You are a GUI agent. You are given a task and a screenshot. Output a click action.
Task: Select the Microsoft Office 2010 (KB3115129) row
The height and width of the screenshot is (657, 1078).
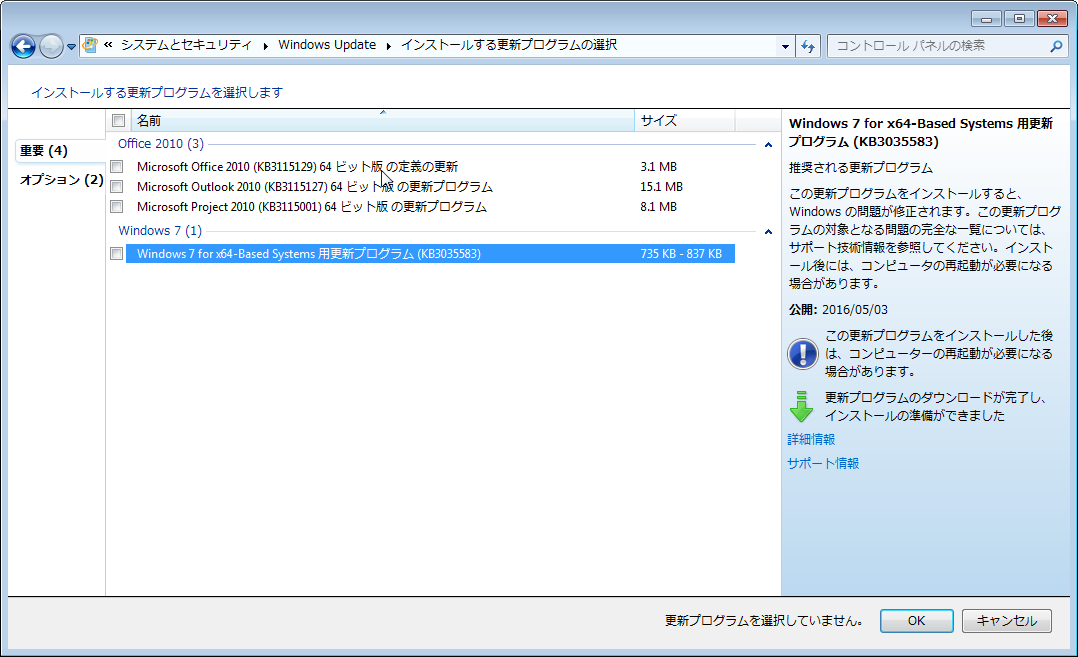(x=430, y=166)
